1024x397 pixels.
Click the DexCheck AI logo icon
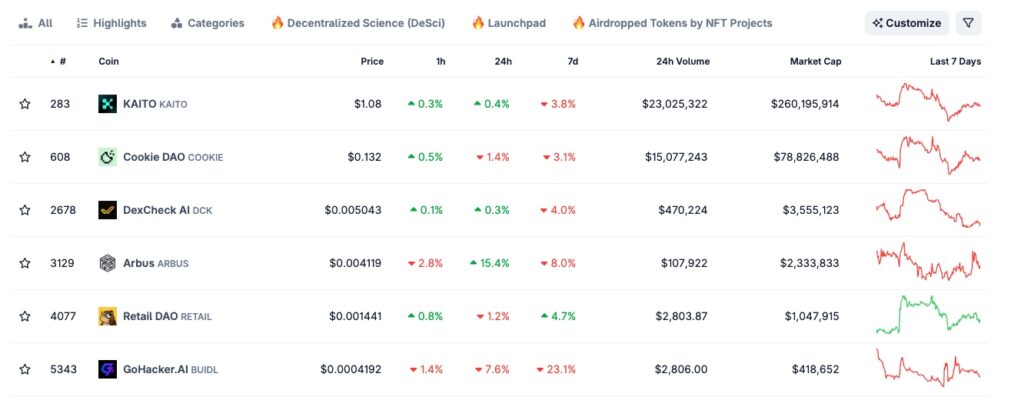point(108,210)
